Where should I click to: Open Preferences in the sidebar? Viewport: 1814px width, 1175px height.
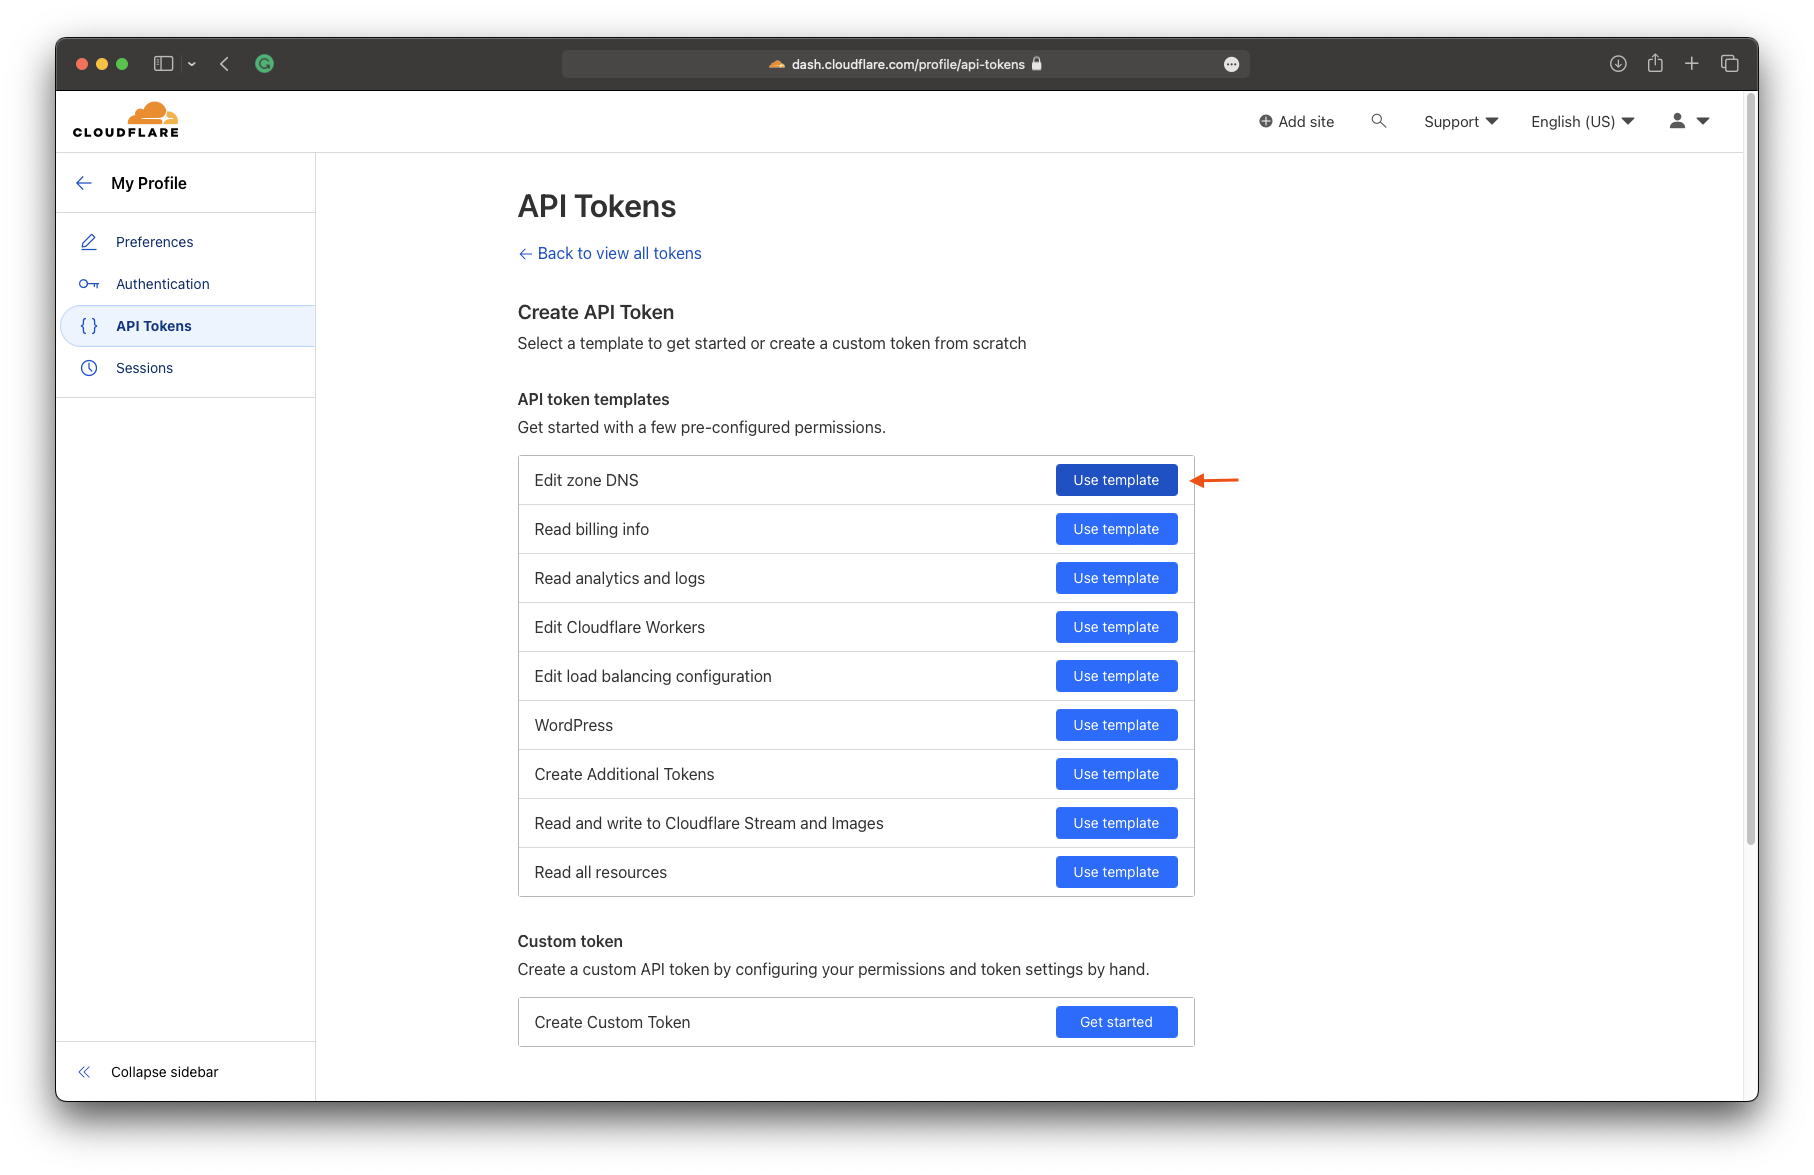154,242
